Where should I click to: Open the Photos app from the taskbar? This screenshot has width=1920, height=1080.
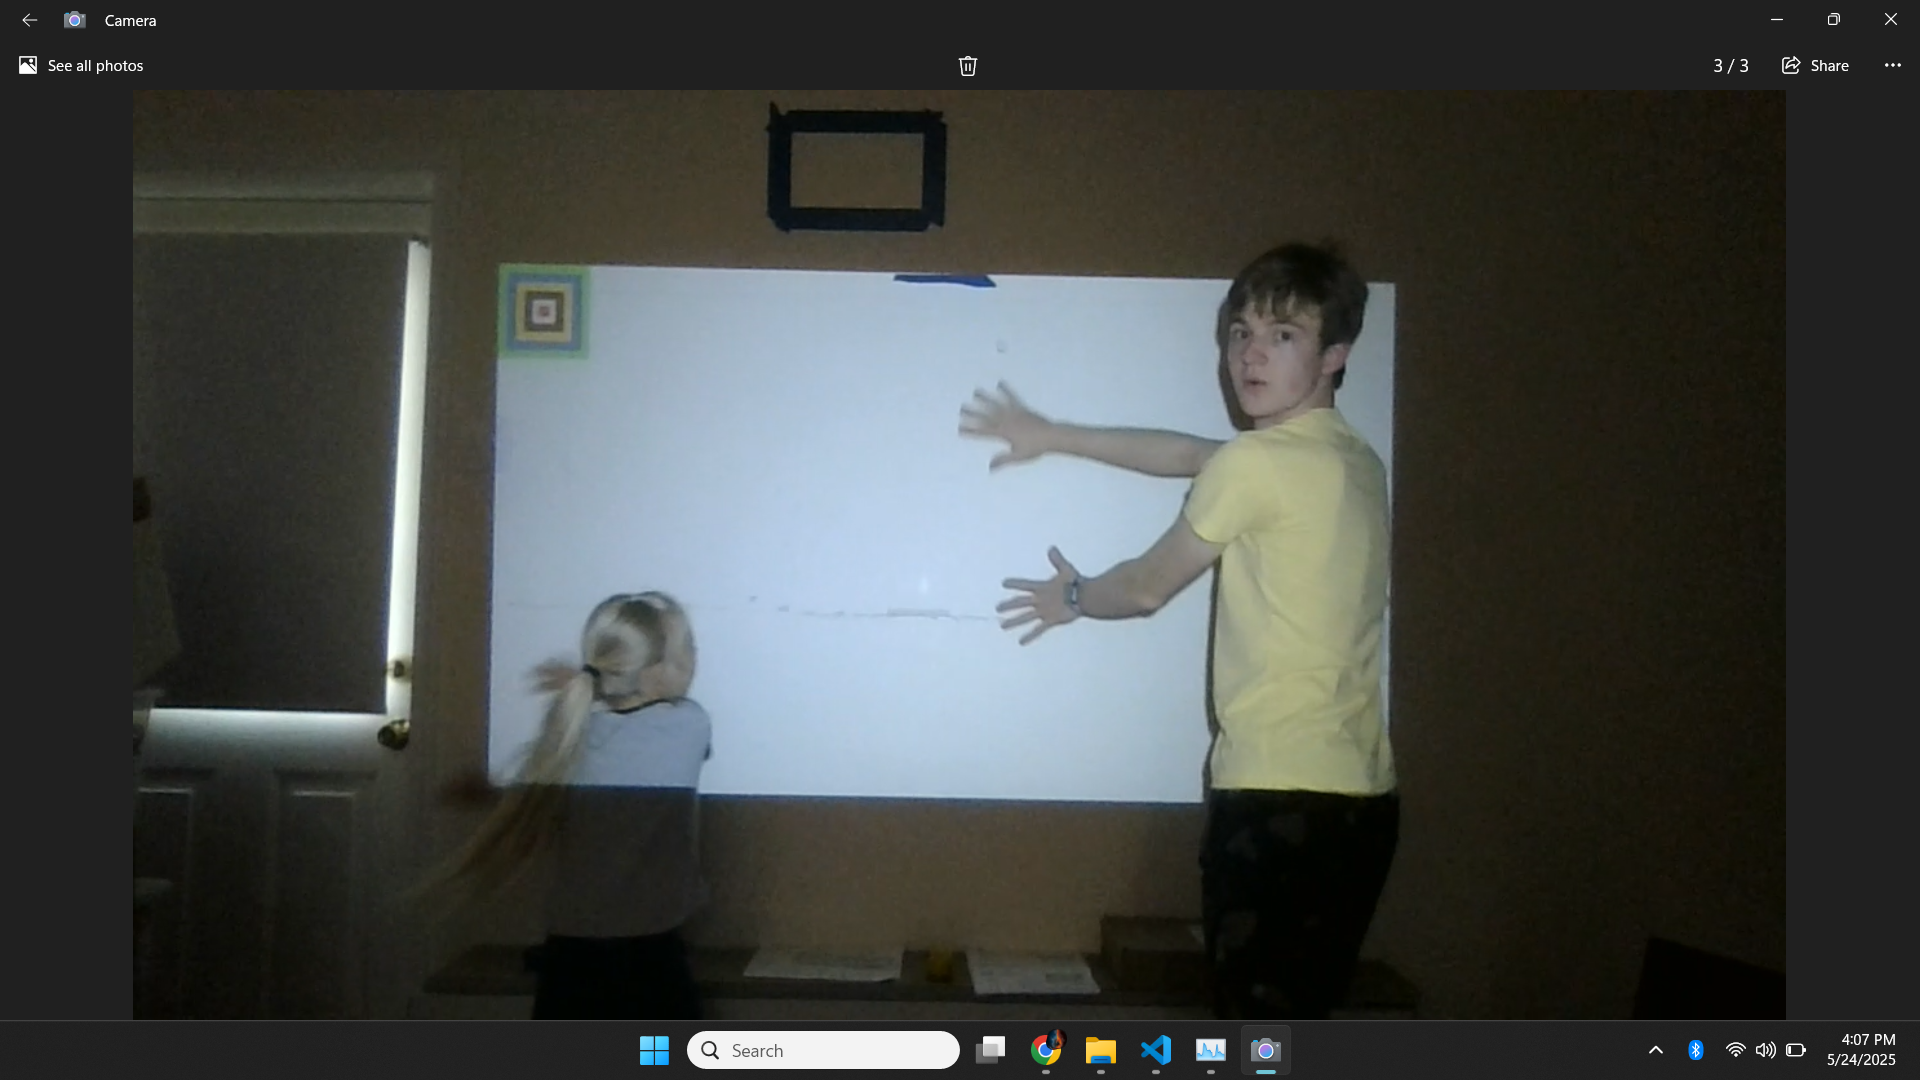click(1210, 1050)
